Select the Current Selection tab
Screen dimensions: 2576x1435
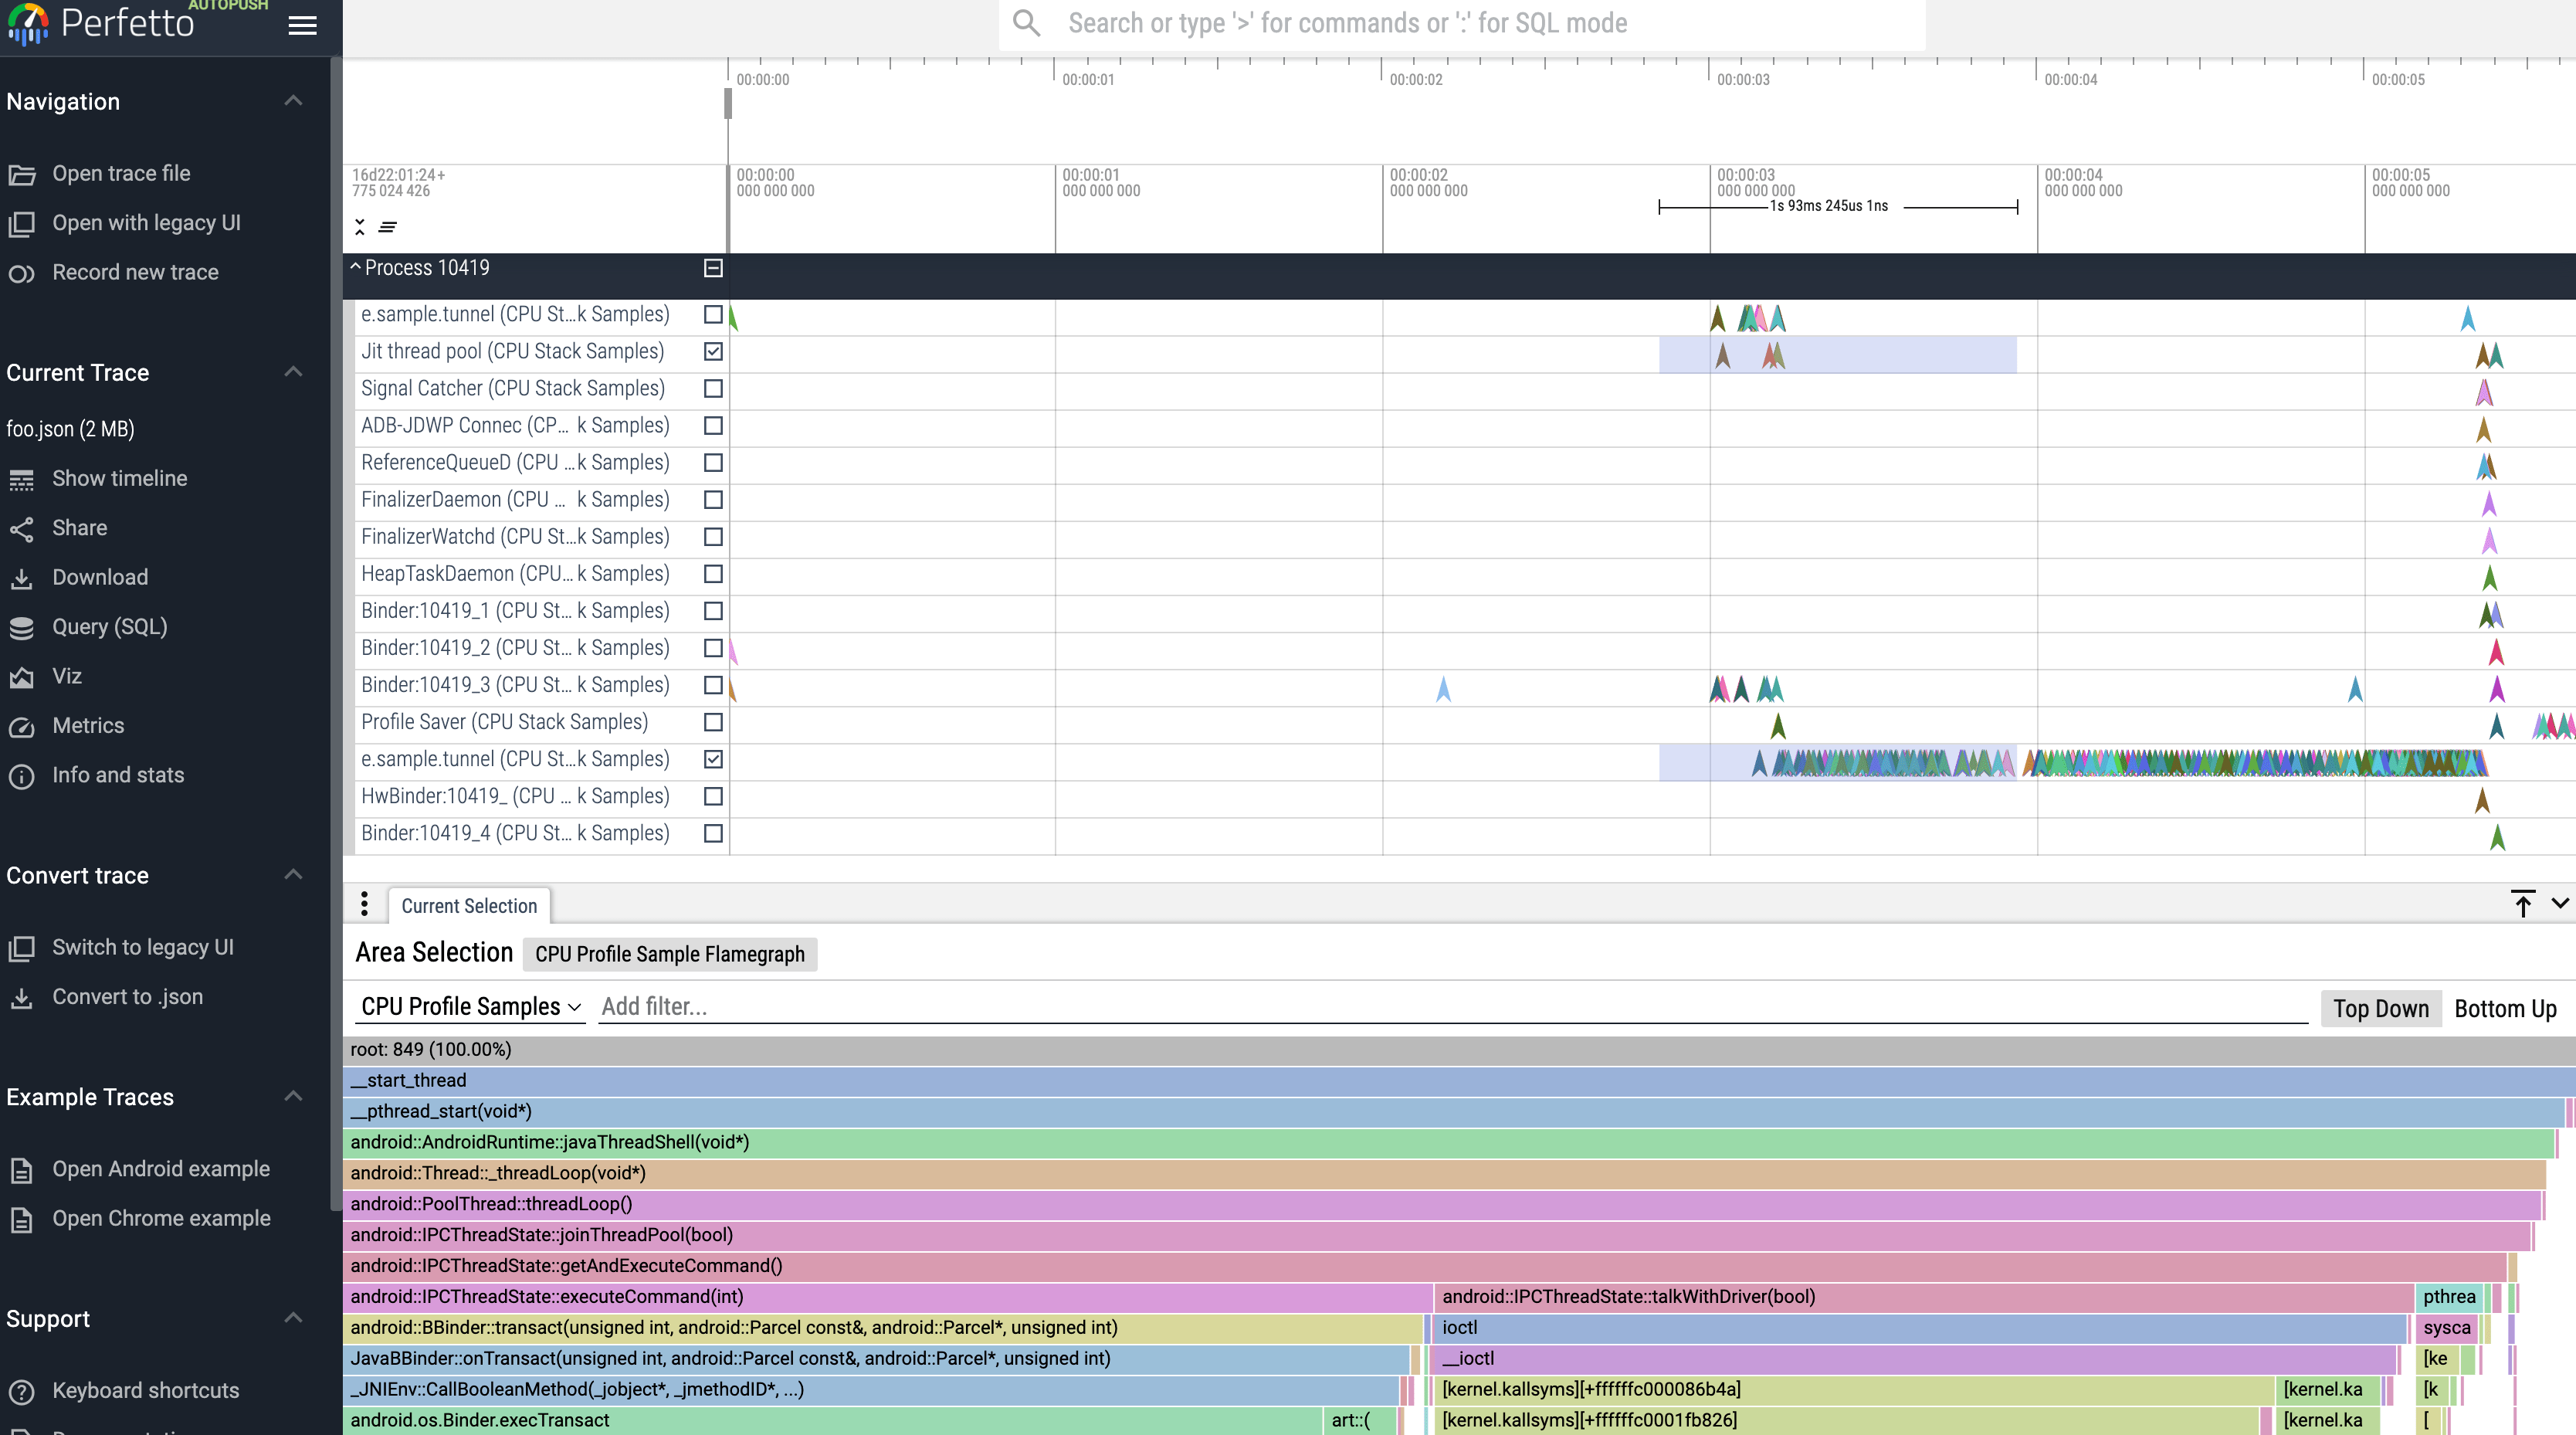(469, 906)
